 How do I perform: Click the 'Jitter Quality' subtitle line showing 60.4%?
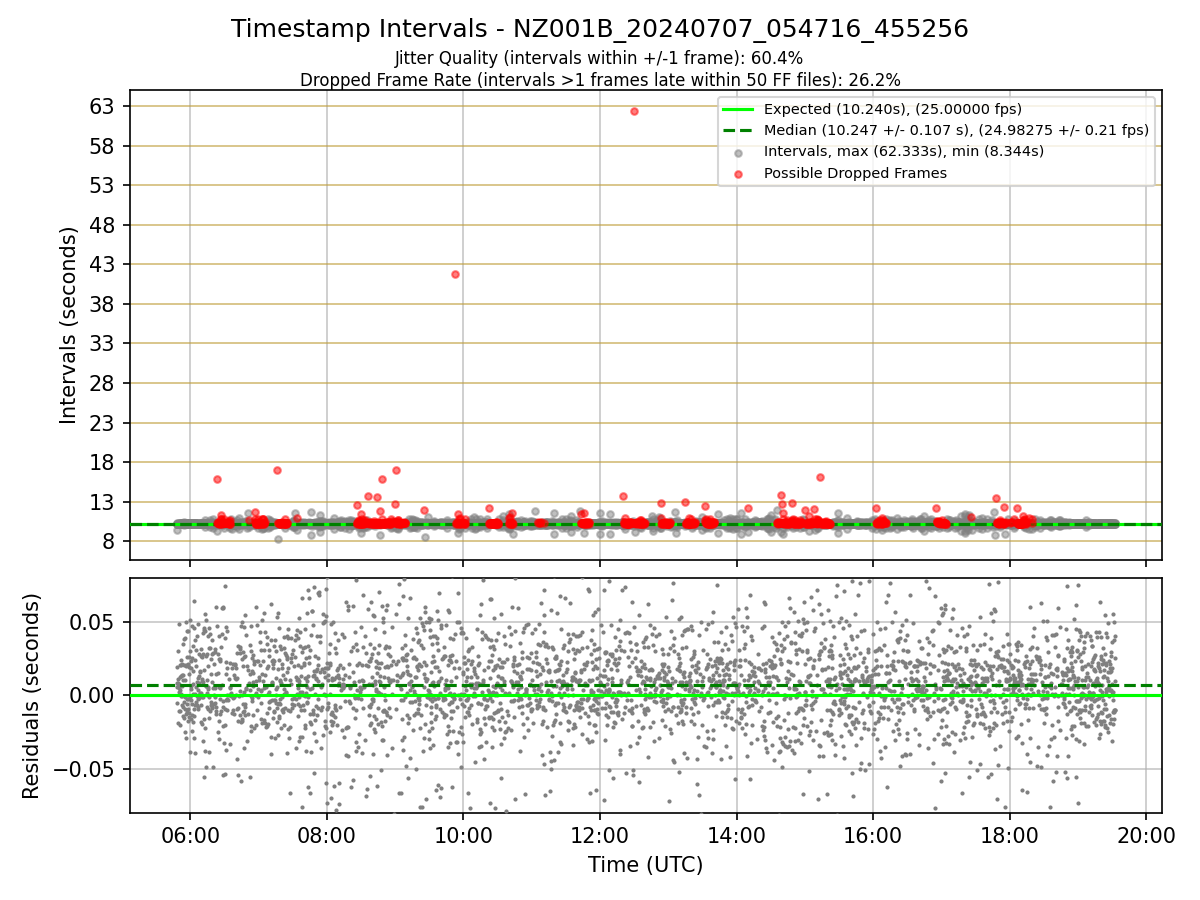599,59
